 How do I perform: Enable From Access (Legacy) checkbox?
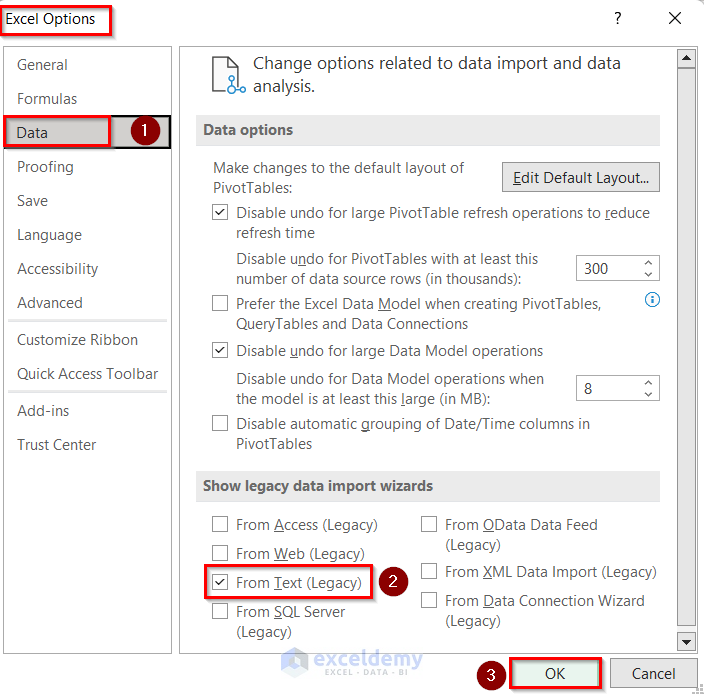(220, 524)
